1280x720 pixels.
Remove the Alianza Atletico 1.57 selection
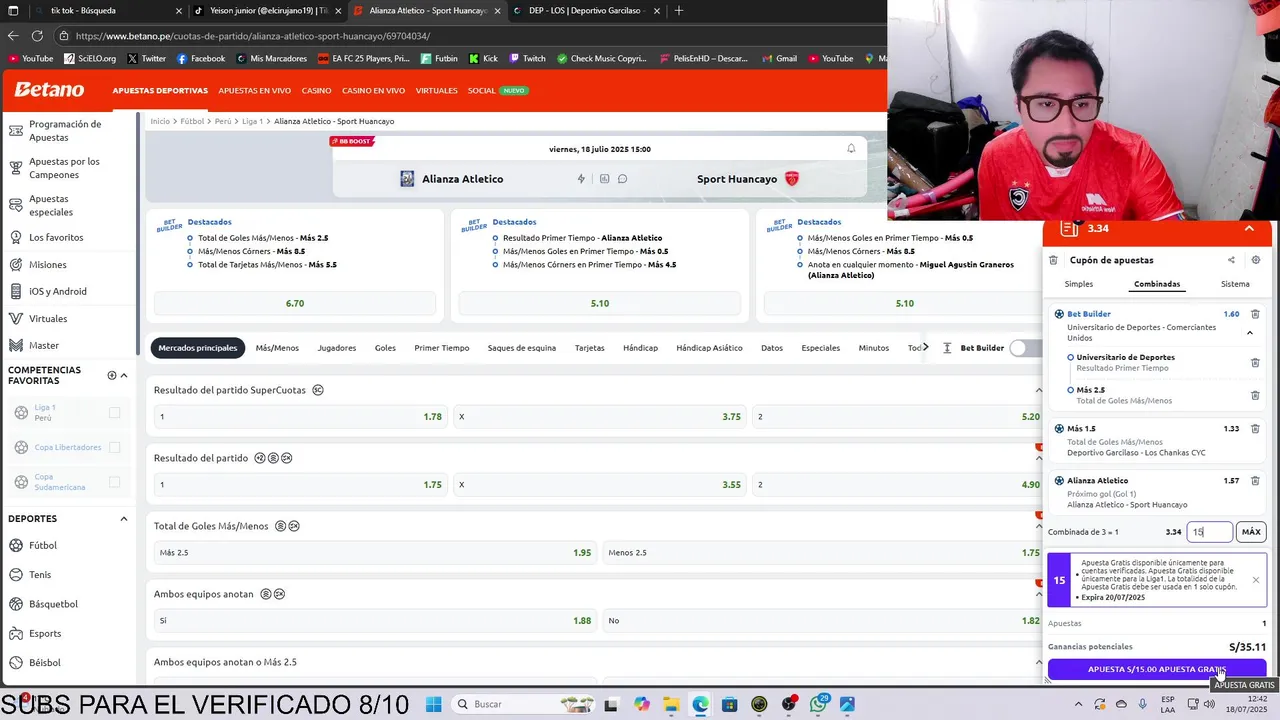pos(1255,481)
